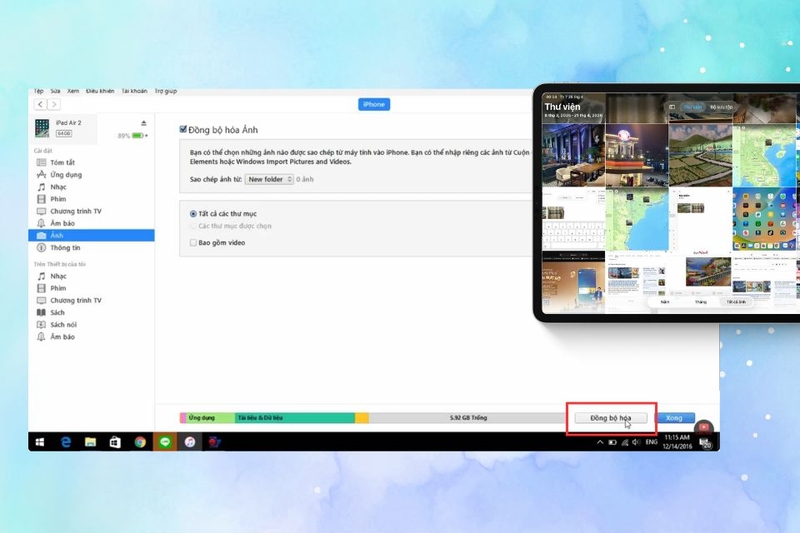The width and height of the screenshot is (800, 533).
Task: Open the Trợ giúp menu
Action: (x=166, y=91)
